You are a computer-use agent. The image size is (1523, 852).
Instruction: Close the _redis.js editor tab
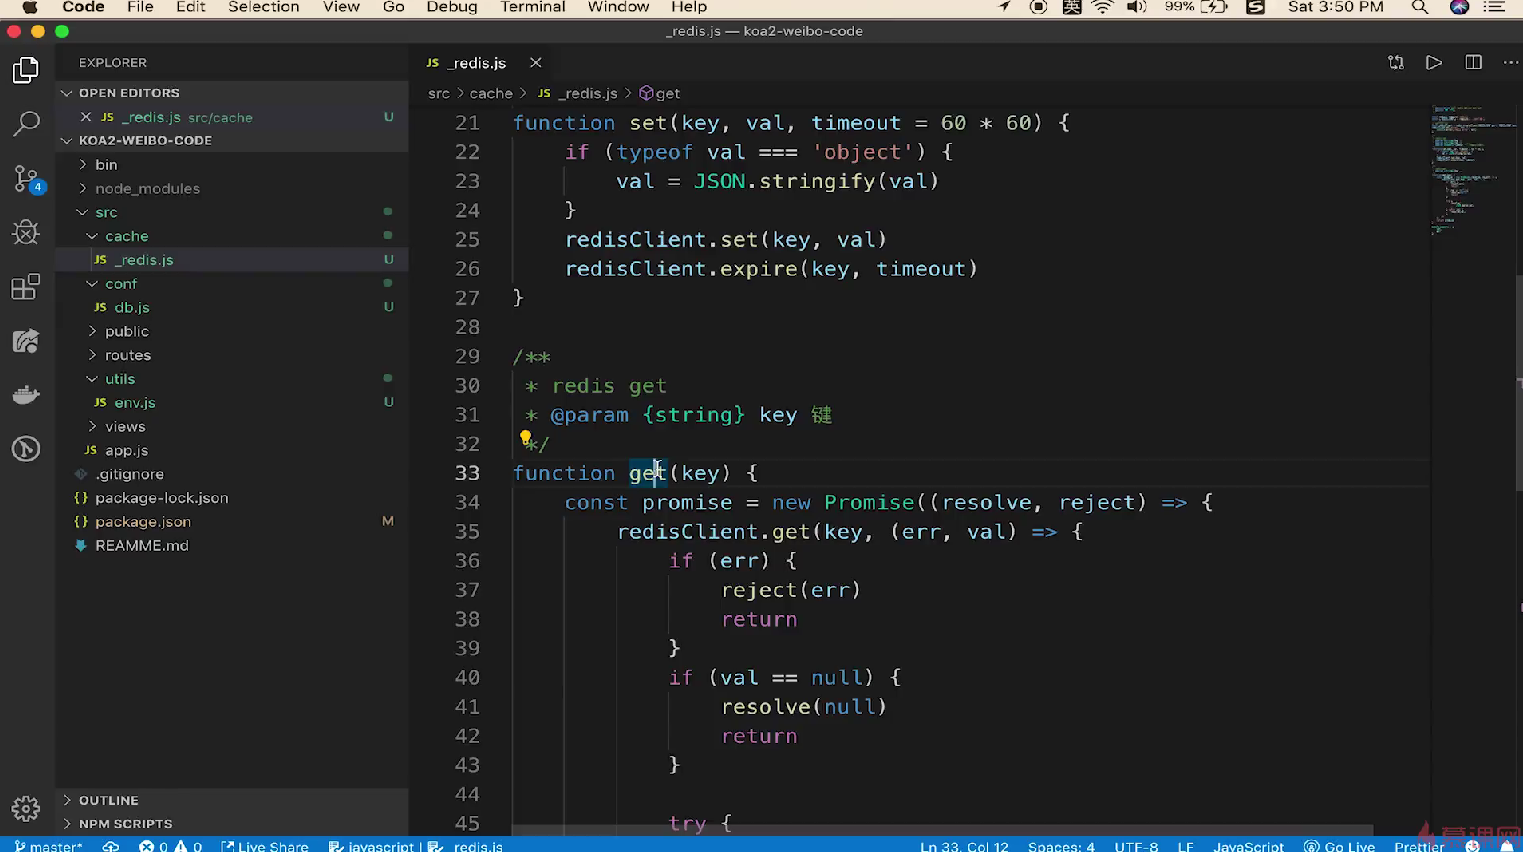point(536,63)
